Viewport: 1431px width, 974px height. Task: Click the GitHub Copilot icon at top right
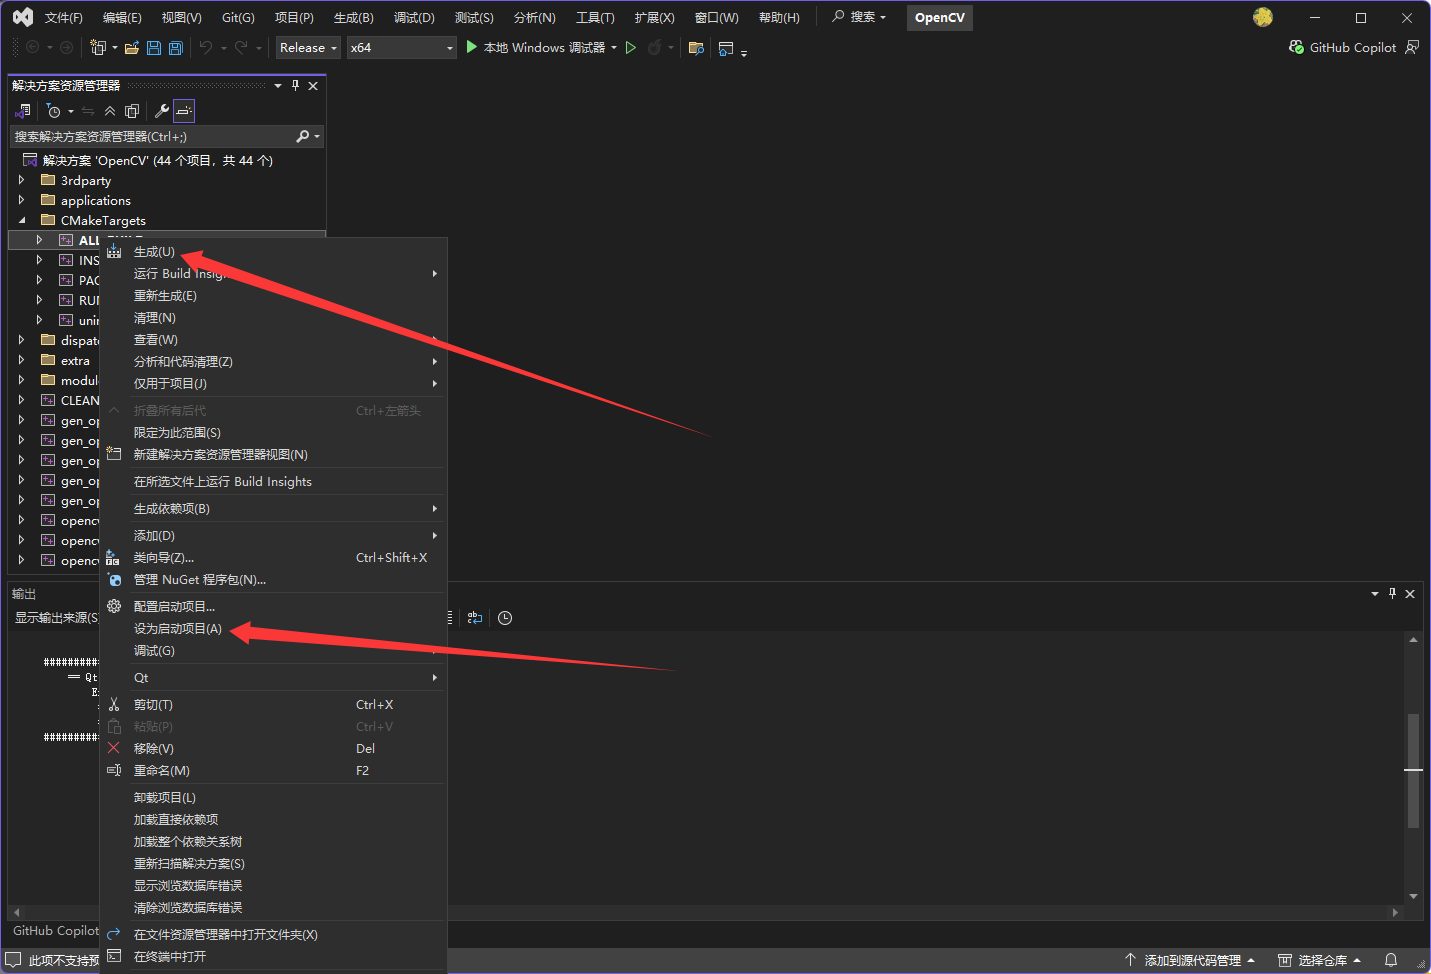[x=1297, y=47]
